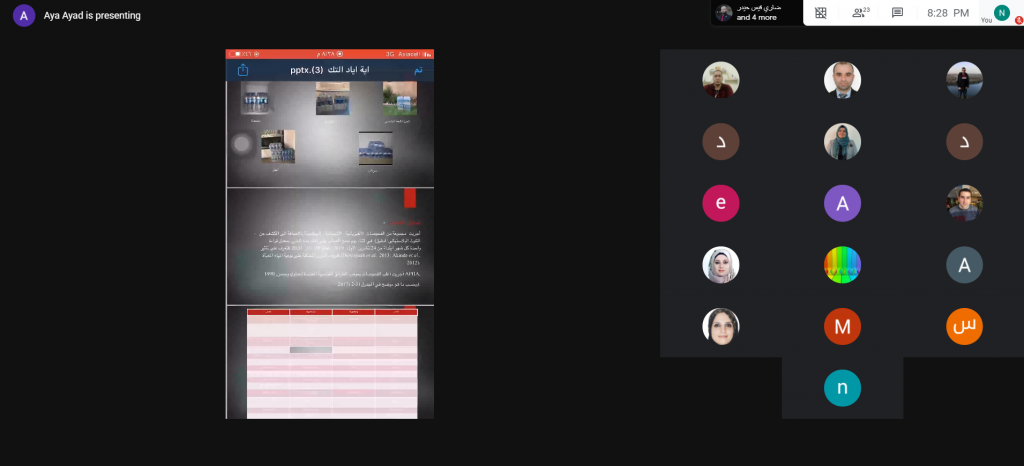
Task: Select the purple "A" participant tile
Action: point(842,203)
